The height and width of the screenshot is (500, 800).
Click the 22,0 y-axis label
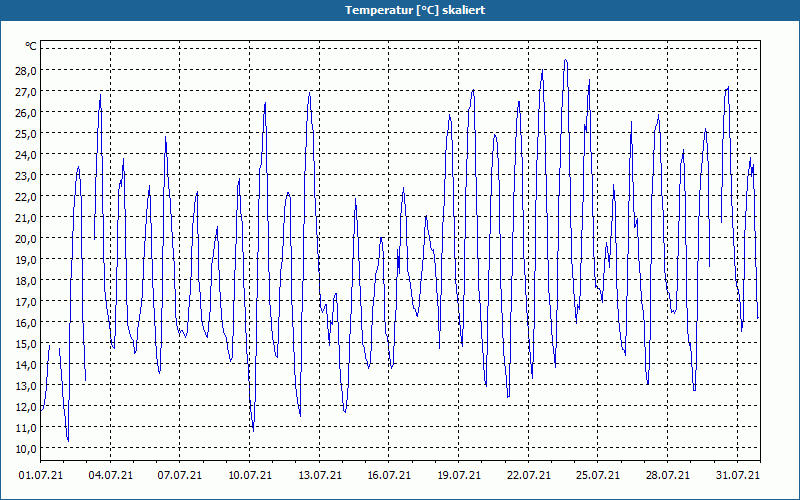click(26, 197)
